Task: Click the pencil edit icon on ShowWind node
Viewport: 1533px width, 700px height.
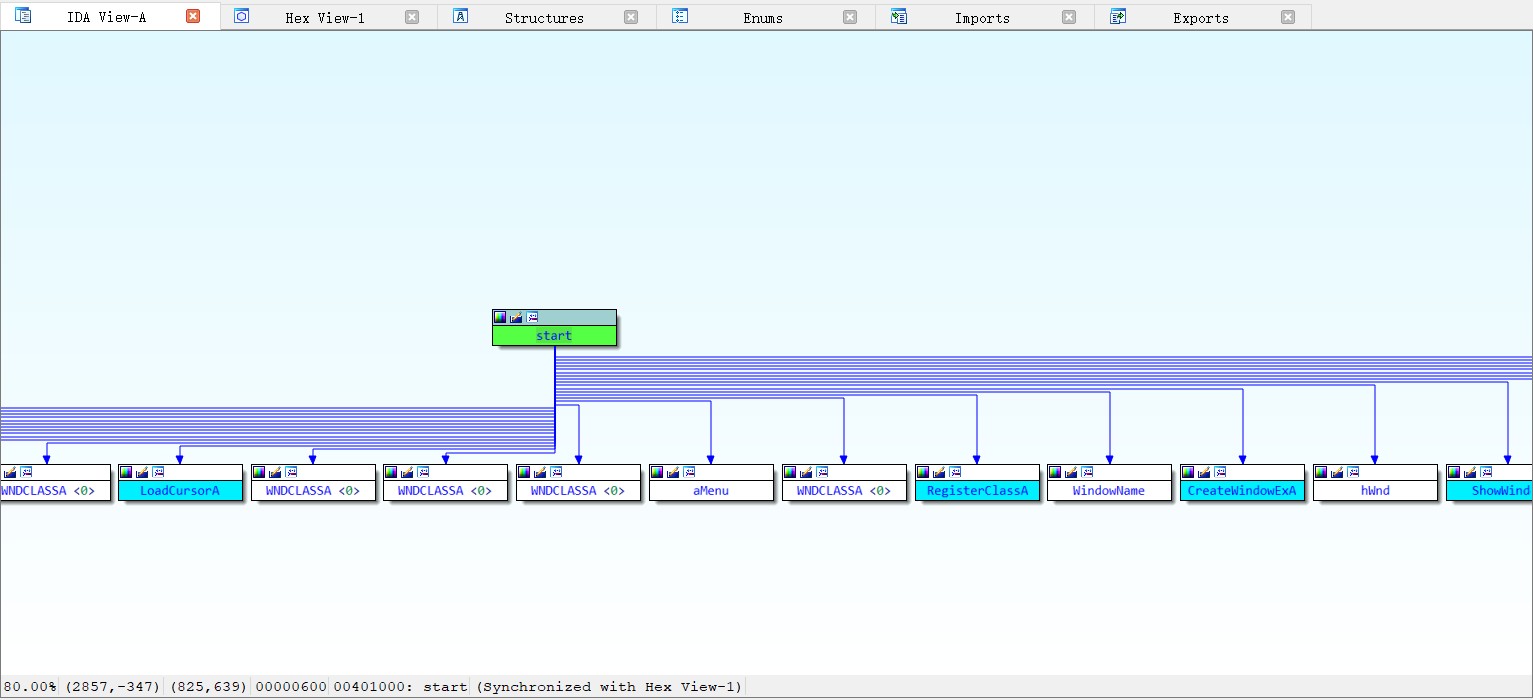Action: click(x=1470, y=472)
